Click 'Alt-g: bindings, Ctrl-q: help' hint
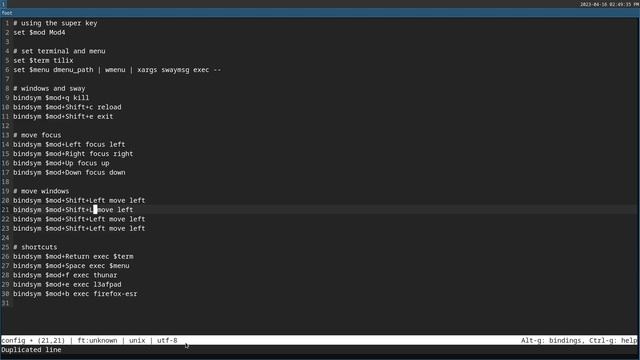The height and width of the screenshot is (360, 640). 579,340
